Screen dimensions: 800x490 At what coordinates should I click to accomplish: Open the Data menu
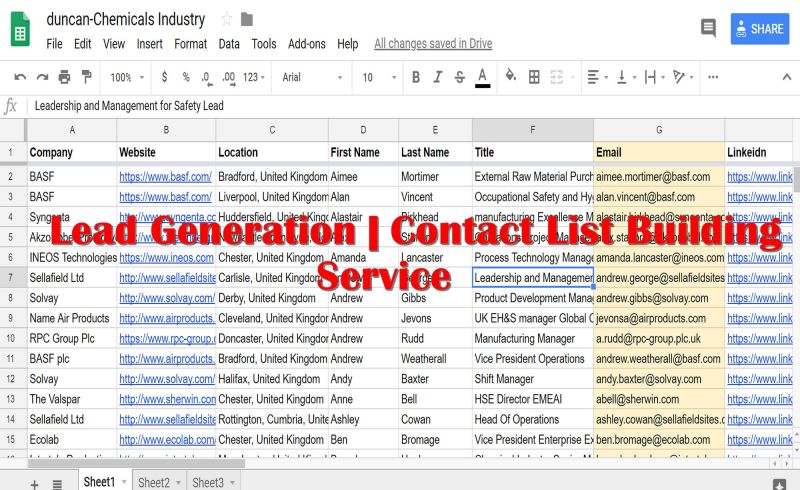229,44
